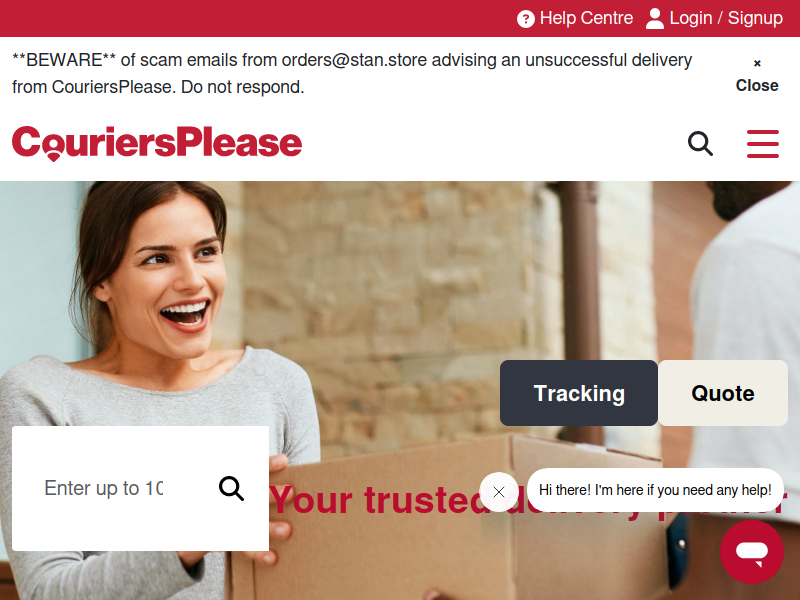Dismiss the chat greeting with the round X
Screen dimensions: 800x600
[499, 492]
